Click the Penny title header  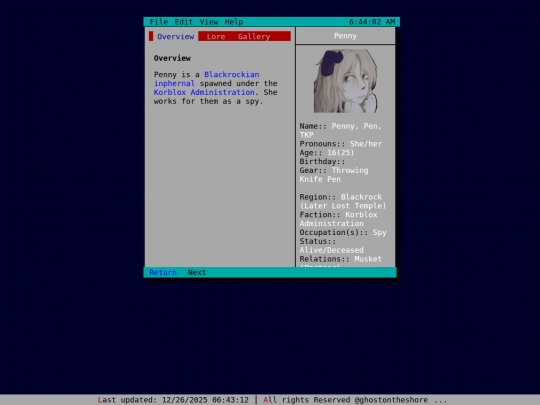345,36
